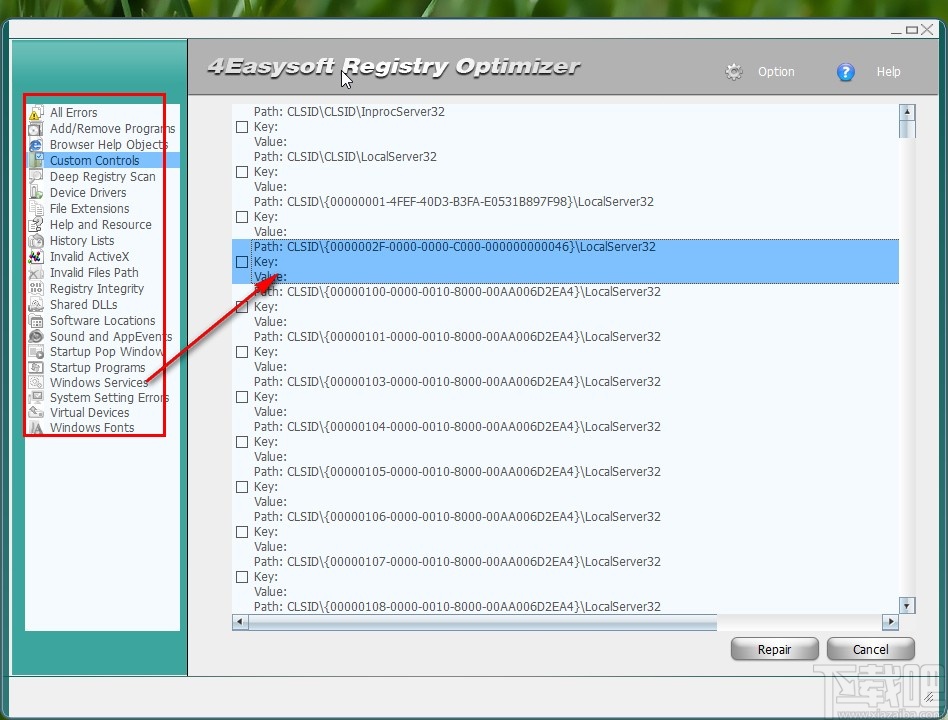This screenshot has width=948, height=720.
Task: Click the Startup Pop Window icon
Action: pos(36,352)
